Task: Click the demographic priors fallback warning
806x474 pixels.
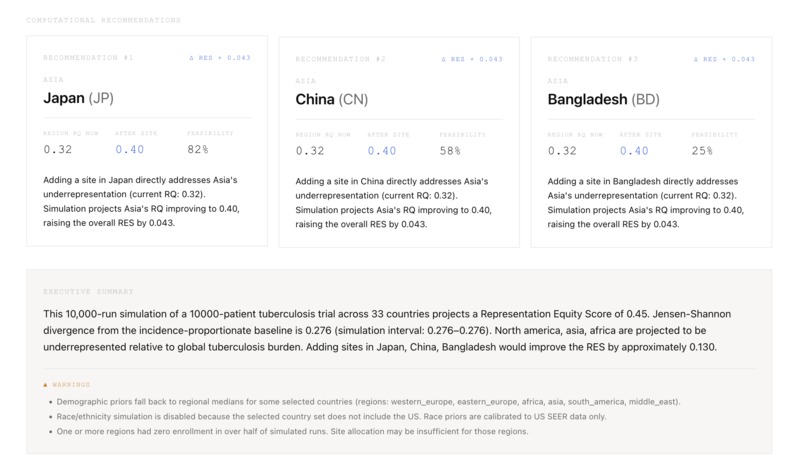Action: point(368,402)
